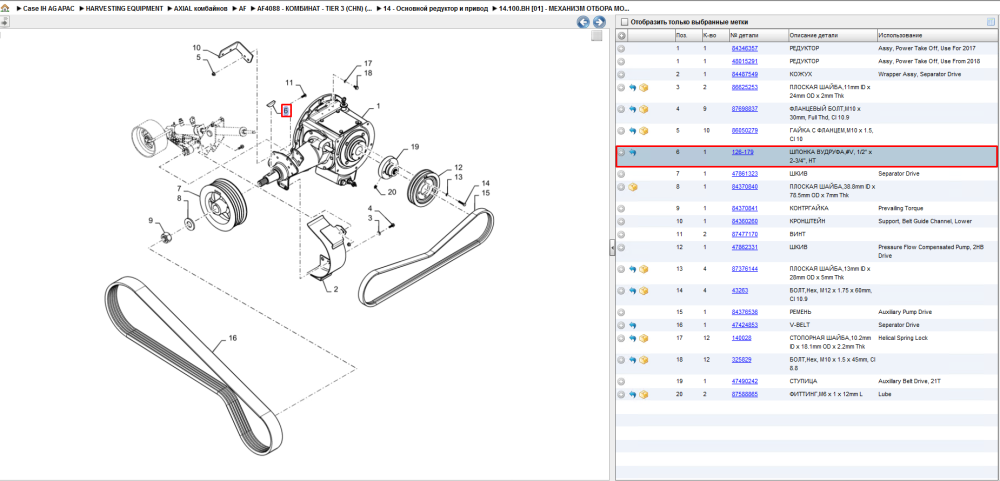This screenshot has width=1000, height=481.
Task: Sort by the 'Описание детали' column header
Action: 831,35
